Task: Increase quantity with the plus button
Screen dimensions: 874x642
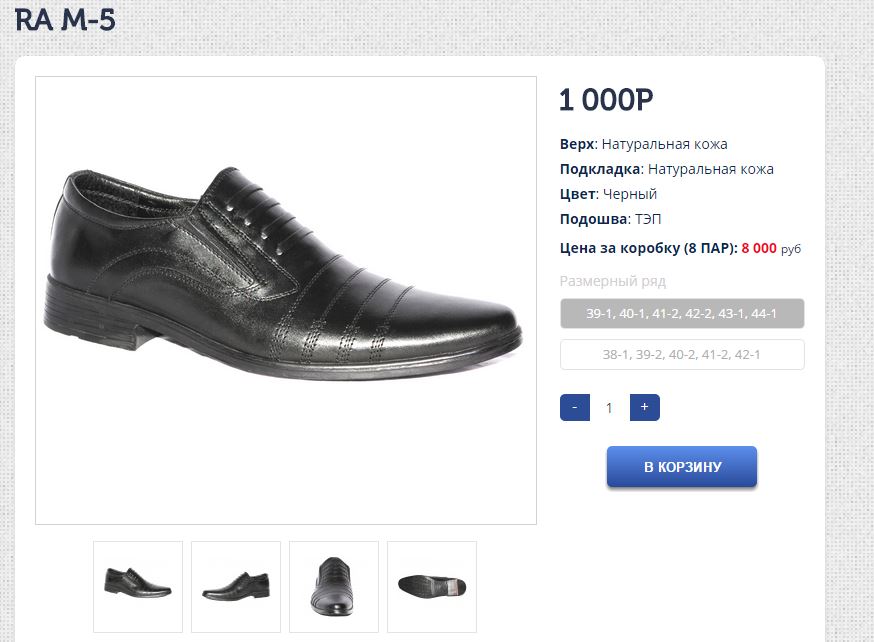Action: [x=644, y=408]
